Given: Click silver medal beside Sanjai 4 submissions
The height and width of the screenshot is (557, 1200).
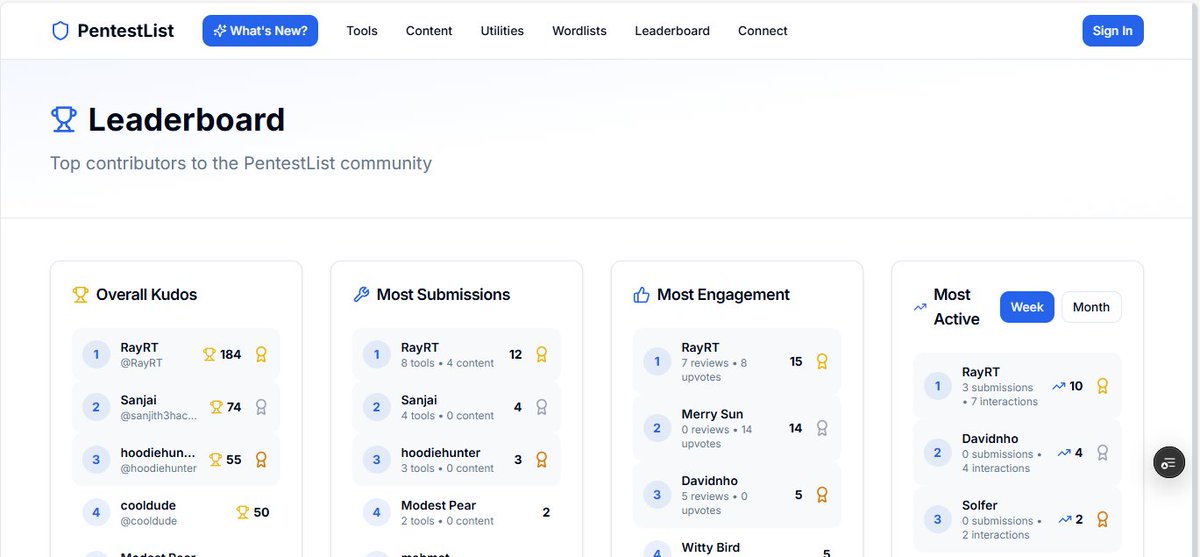Looking at the screenshot, I should pos(542,407).
